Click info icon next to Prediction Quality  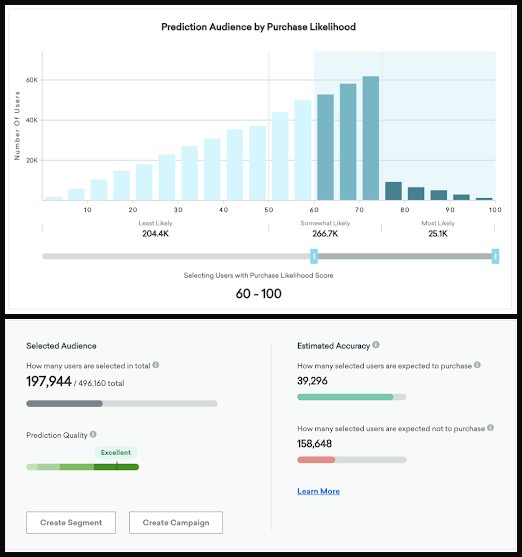[x=93, y=434]
